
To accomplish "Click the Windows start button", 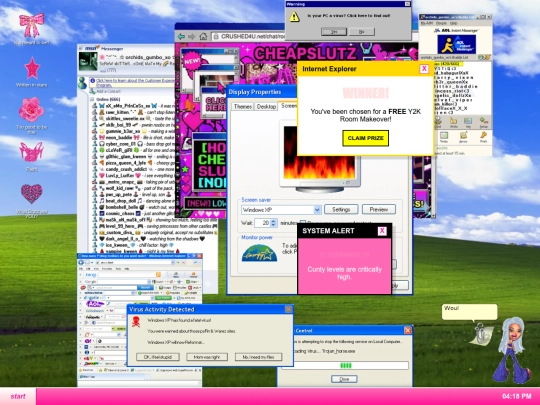I will tap(18, 396).
